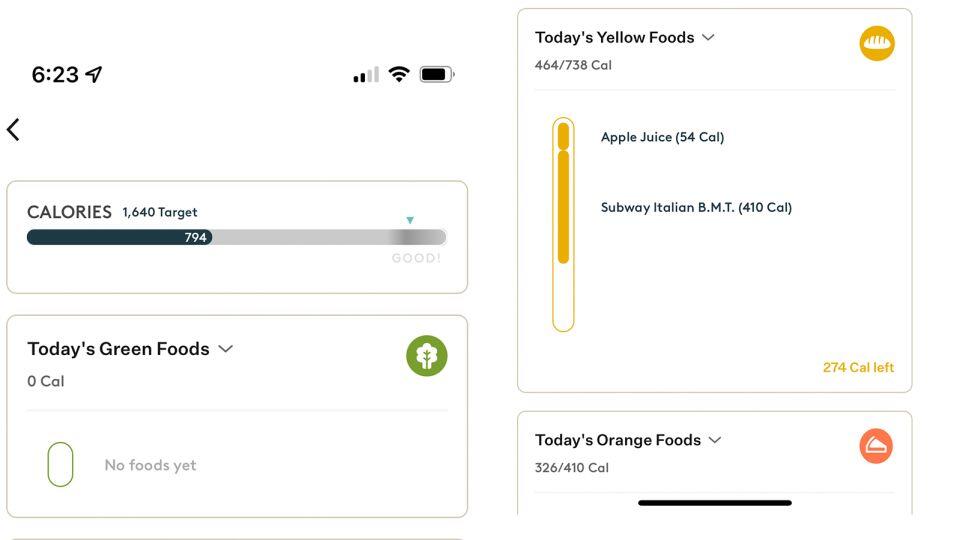Tap the home indicator bar
The image size is (960, 540).
click(x=715, y=503)
